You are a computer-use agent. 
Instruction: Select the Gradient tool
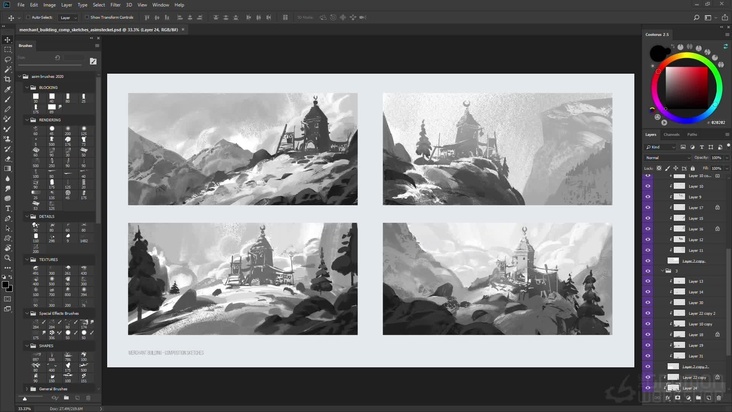click(x=7, y=168)
